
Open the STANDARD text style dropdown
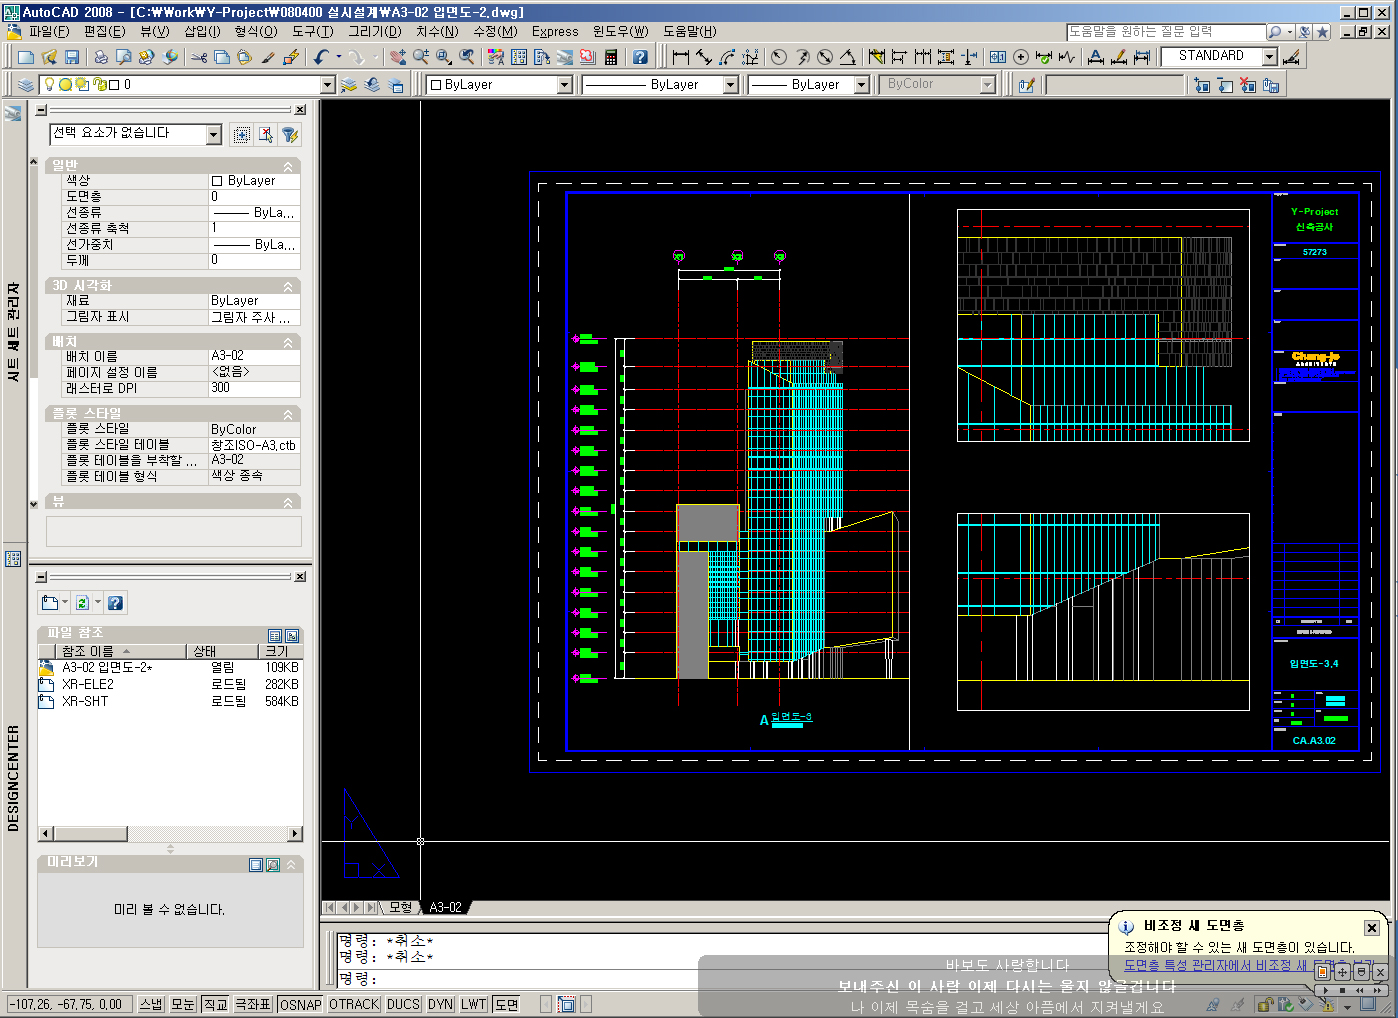point(1269,57)
